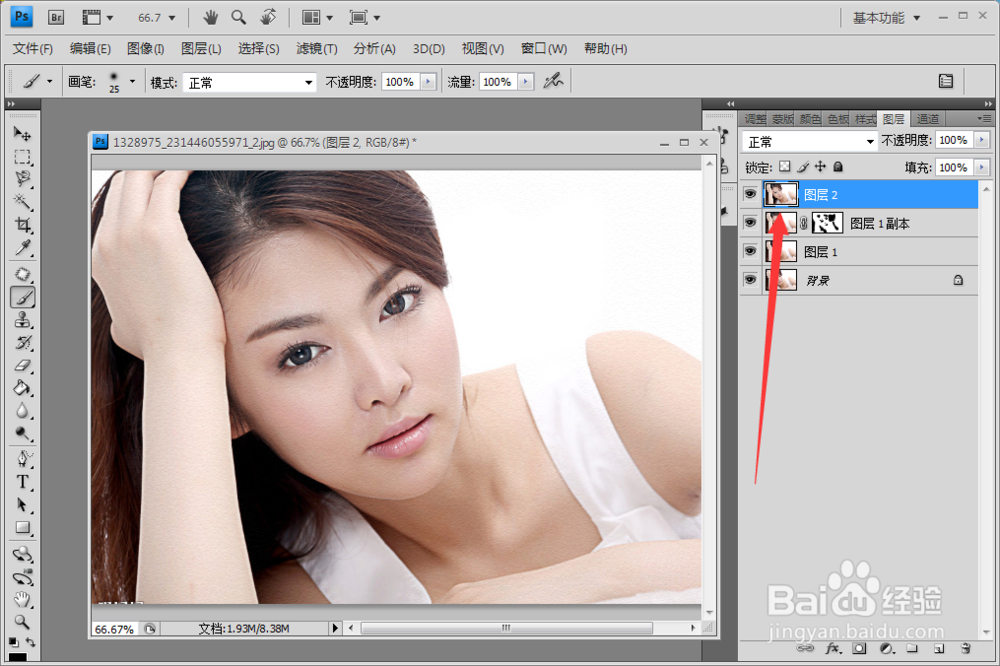Open the 不透明度 slider in options bar
The image size is (1000, 666).
pyautogui.click(x=429, y=82)
